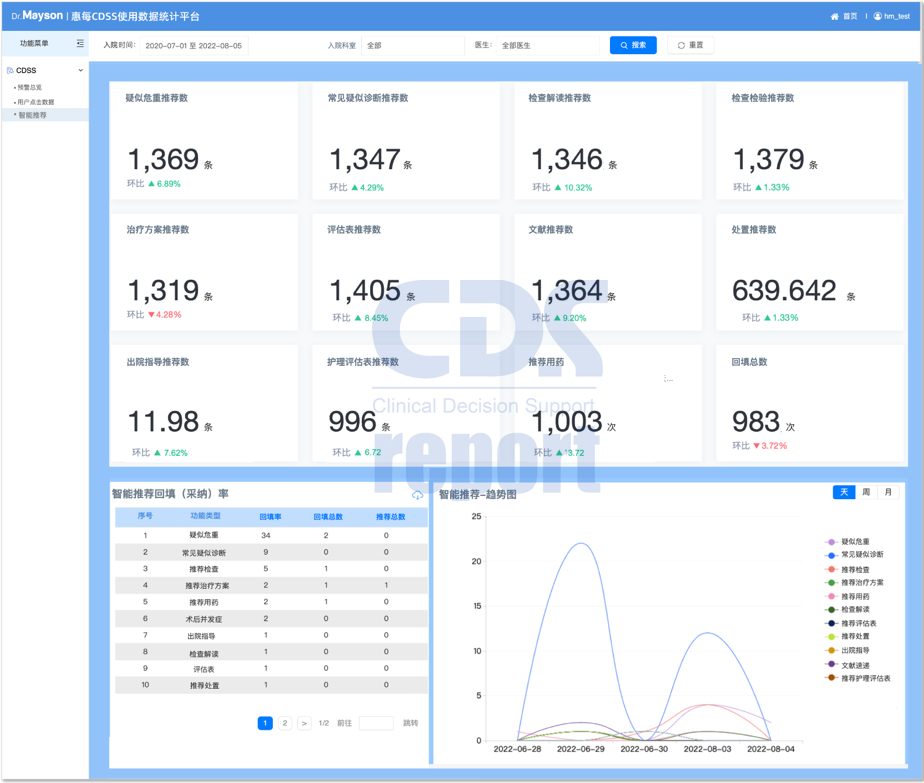Select the 出院指导 table row
Viewport: 924px width, 783px height.
[271, 635]
